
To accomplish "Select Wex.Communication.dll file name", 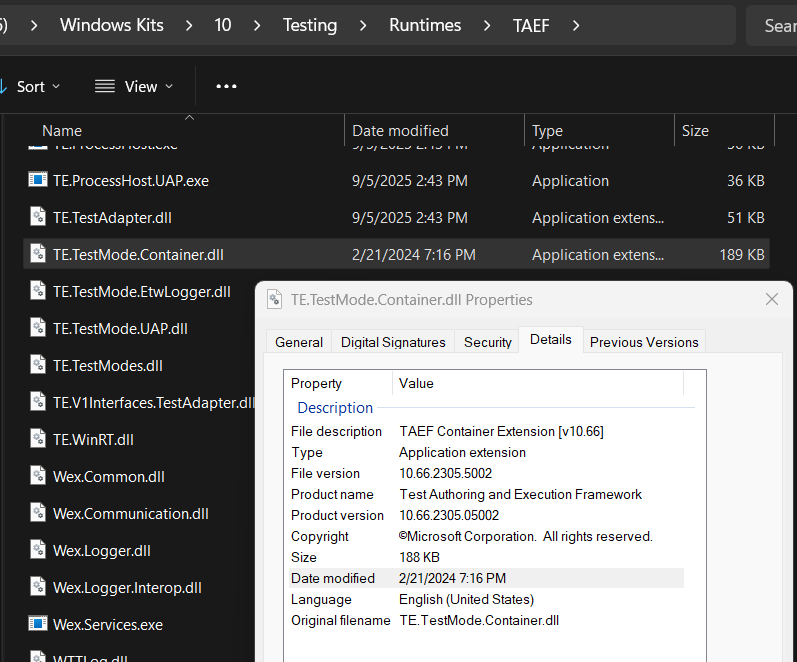I will point(131,514).
